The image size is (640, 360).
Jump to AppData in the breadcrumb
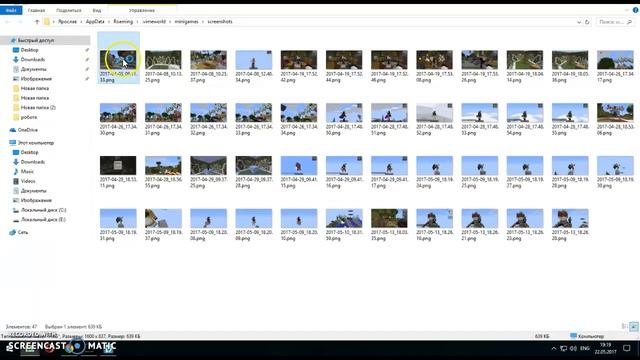(x=95, y=22)
